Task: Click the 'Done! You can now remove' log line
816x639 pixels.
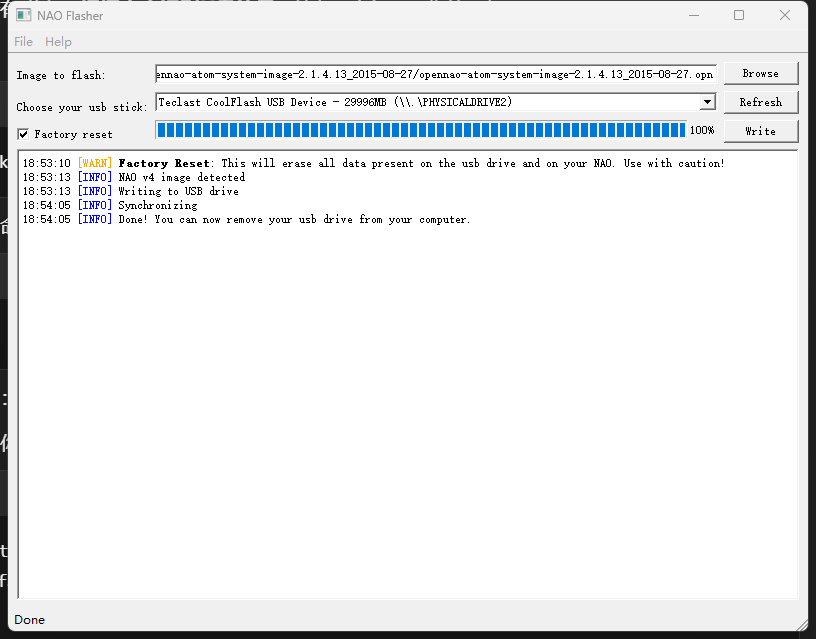Action: pyautogui.click(x=293, y=219)
